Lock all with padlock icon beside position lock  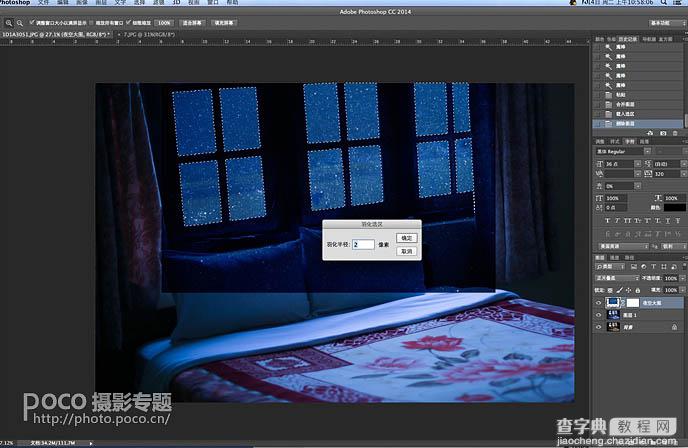click(x=638, y=290)
